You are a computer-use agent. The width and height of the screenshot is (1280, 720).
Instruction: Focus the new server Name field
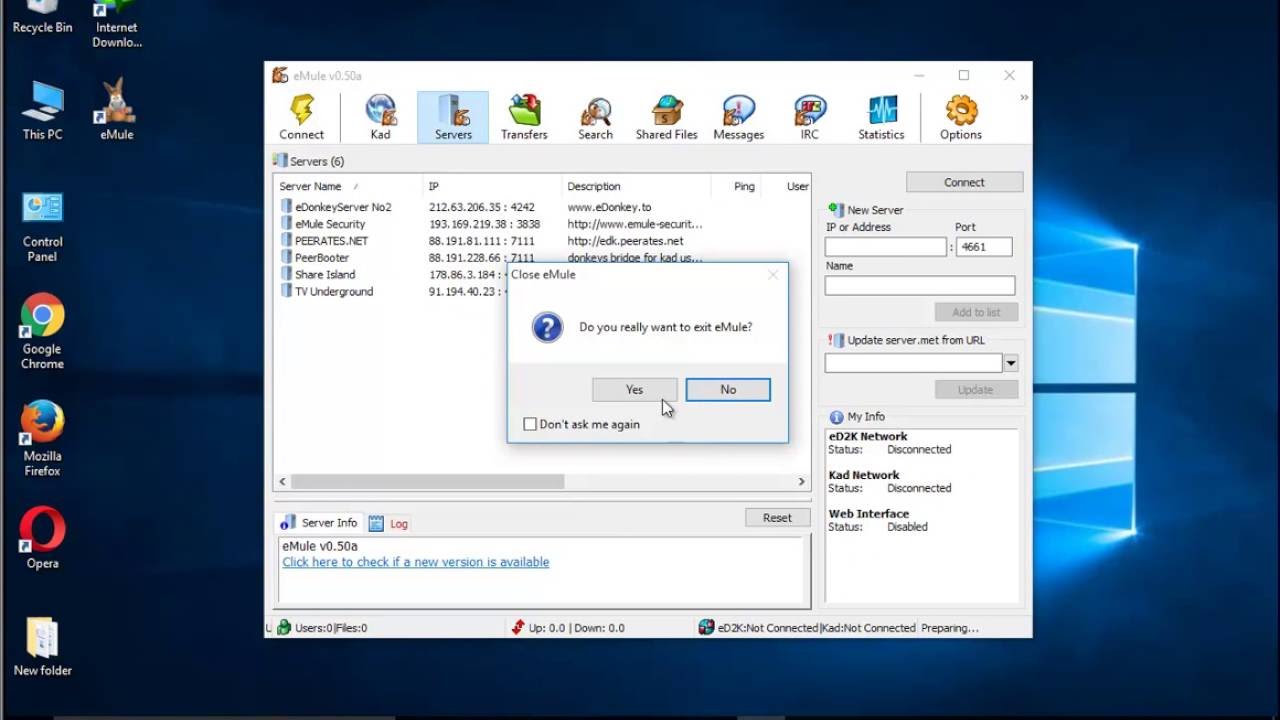click(919, 286)
